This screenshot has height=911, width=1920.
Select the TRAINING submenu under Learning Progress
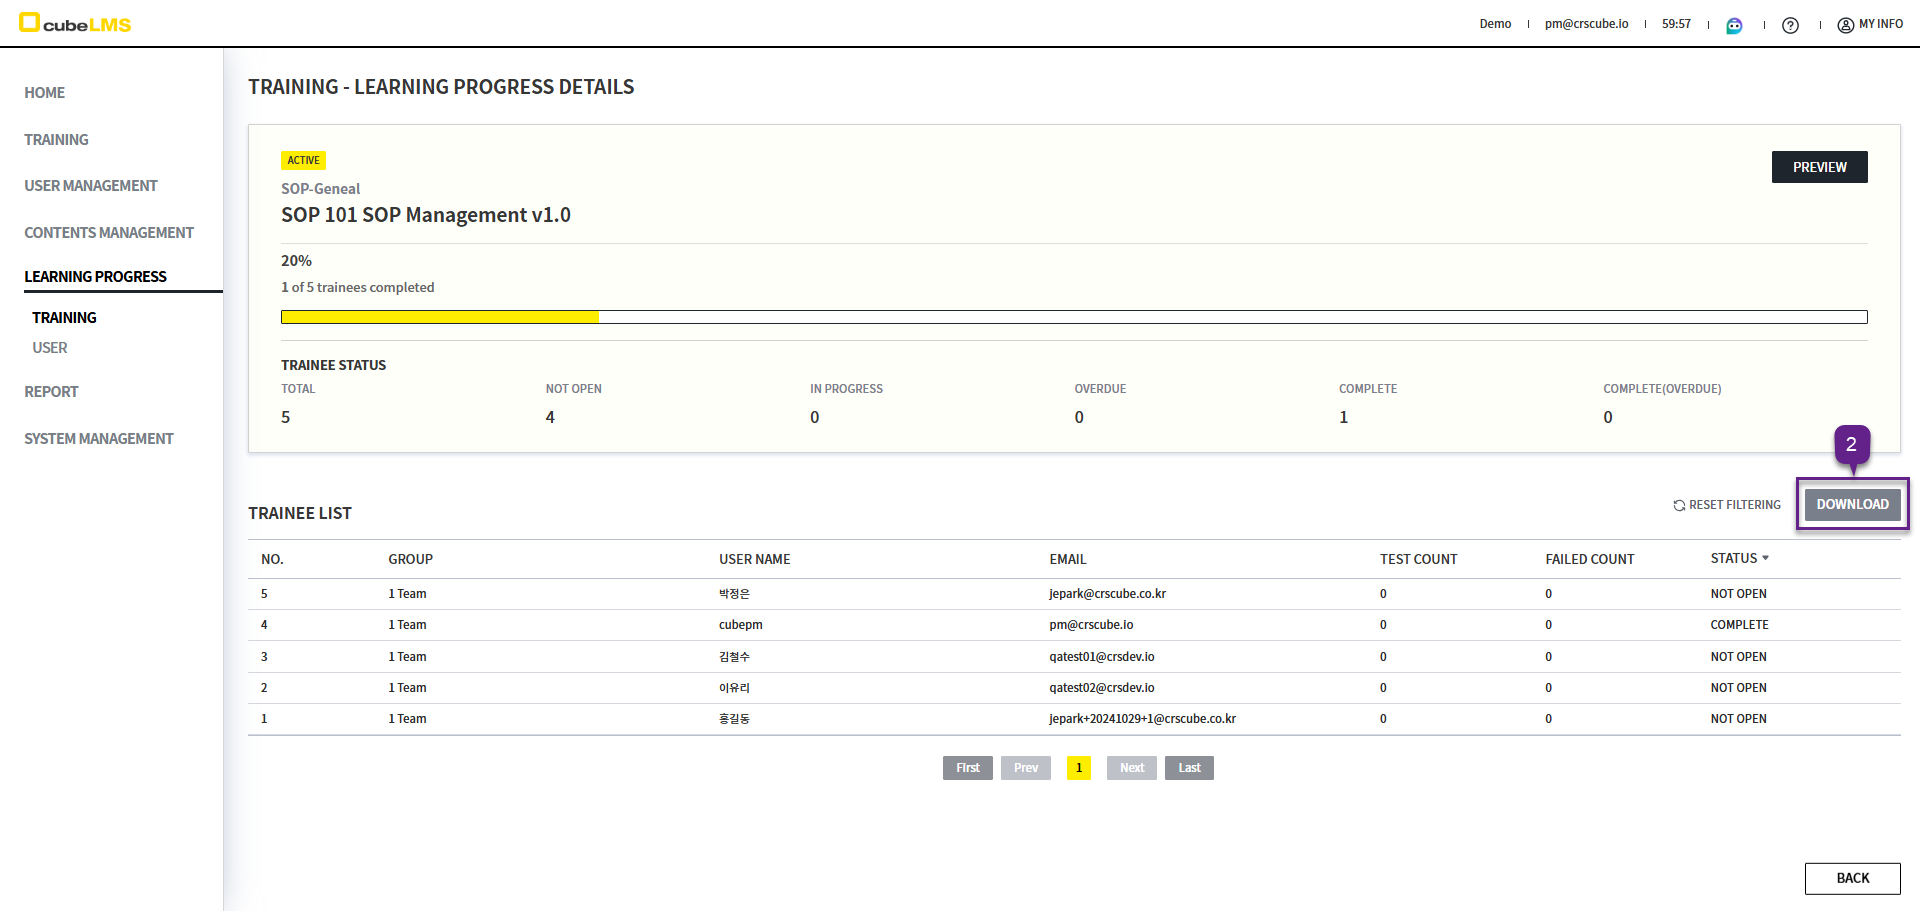tap(64, 318)
